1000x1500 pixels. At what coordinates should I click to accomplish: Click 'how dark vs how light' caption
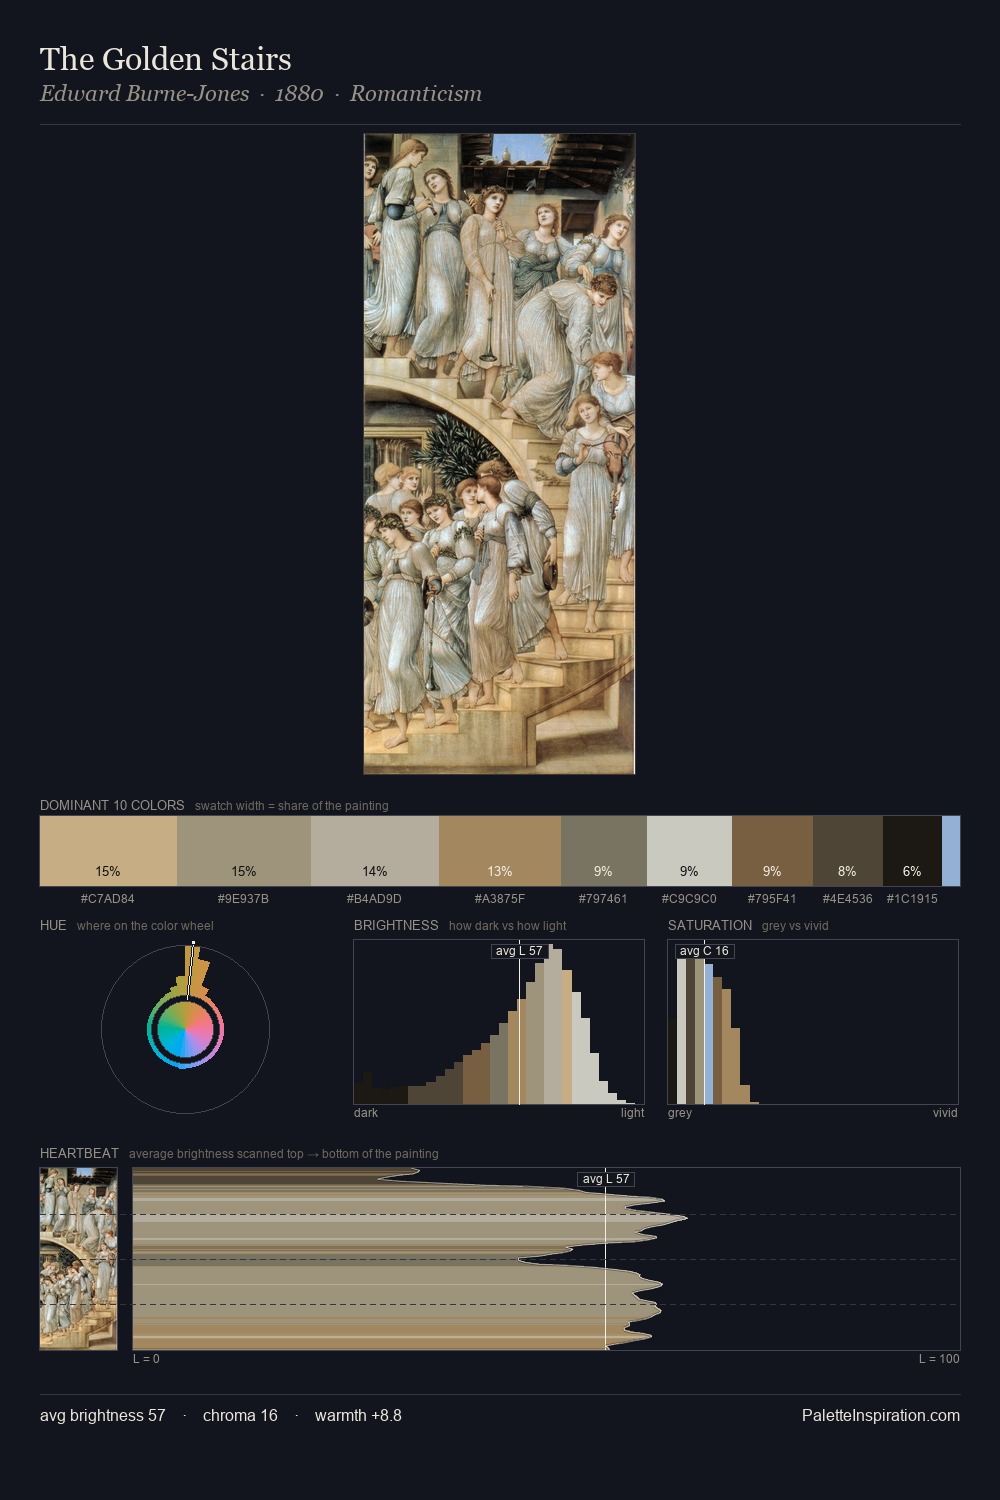[507, 926]
